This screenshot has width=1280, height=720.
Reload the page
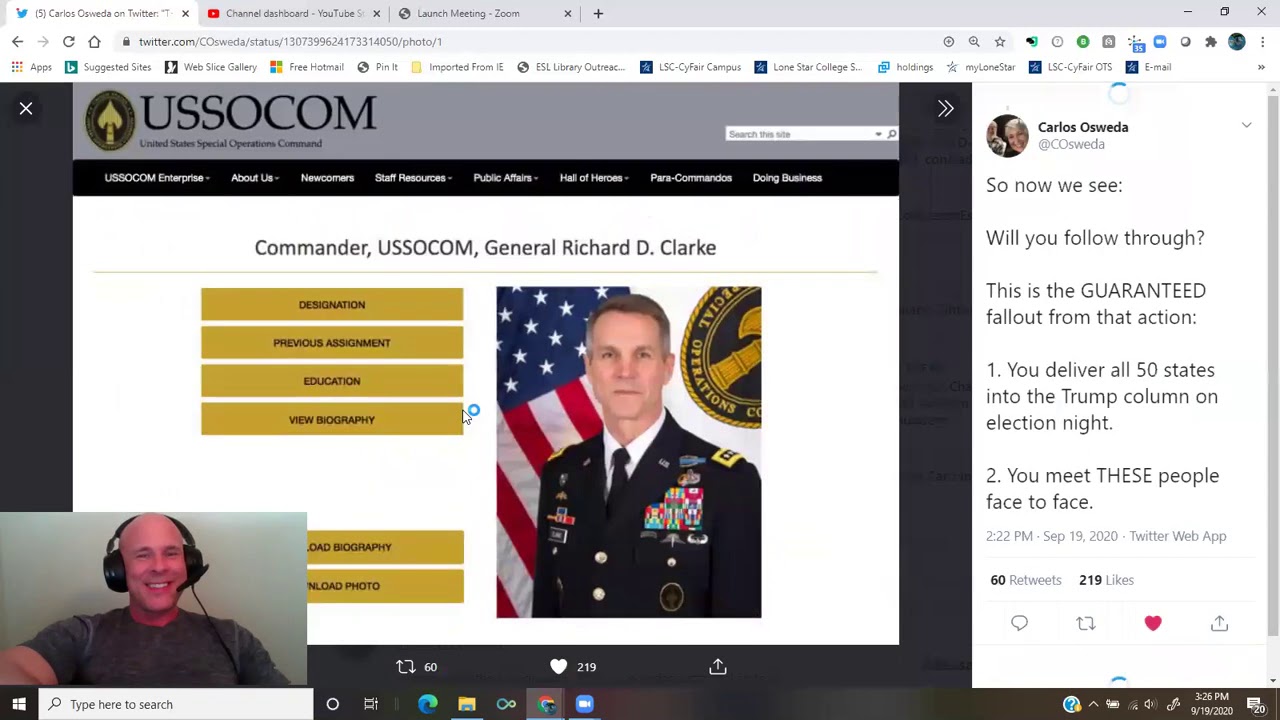tap(68, 41)
